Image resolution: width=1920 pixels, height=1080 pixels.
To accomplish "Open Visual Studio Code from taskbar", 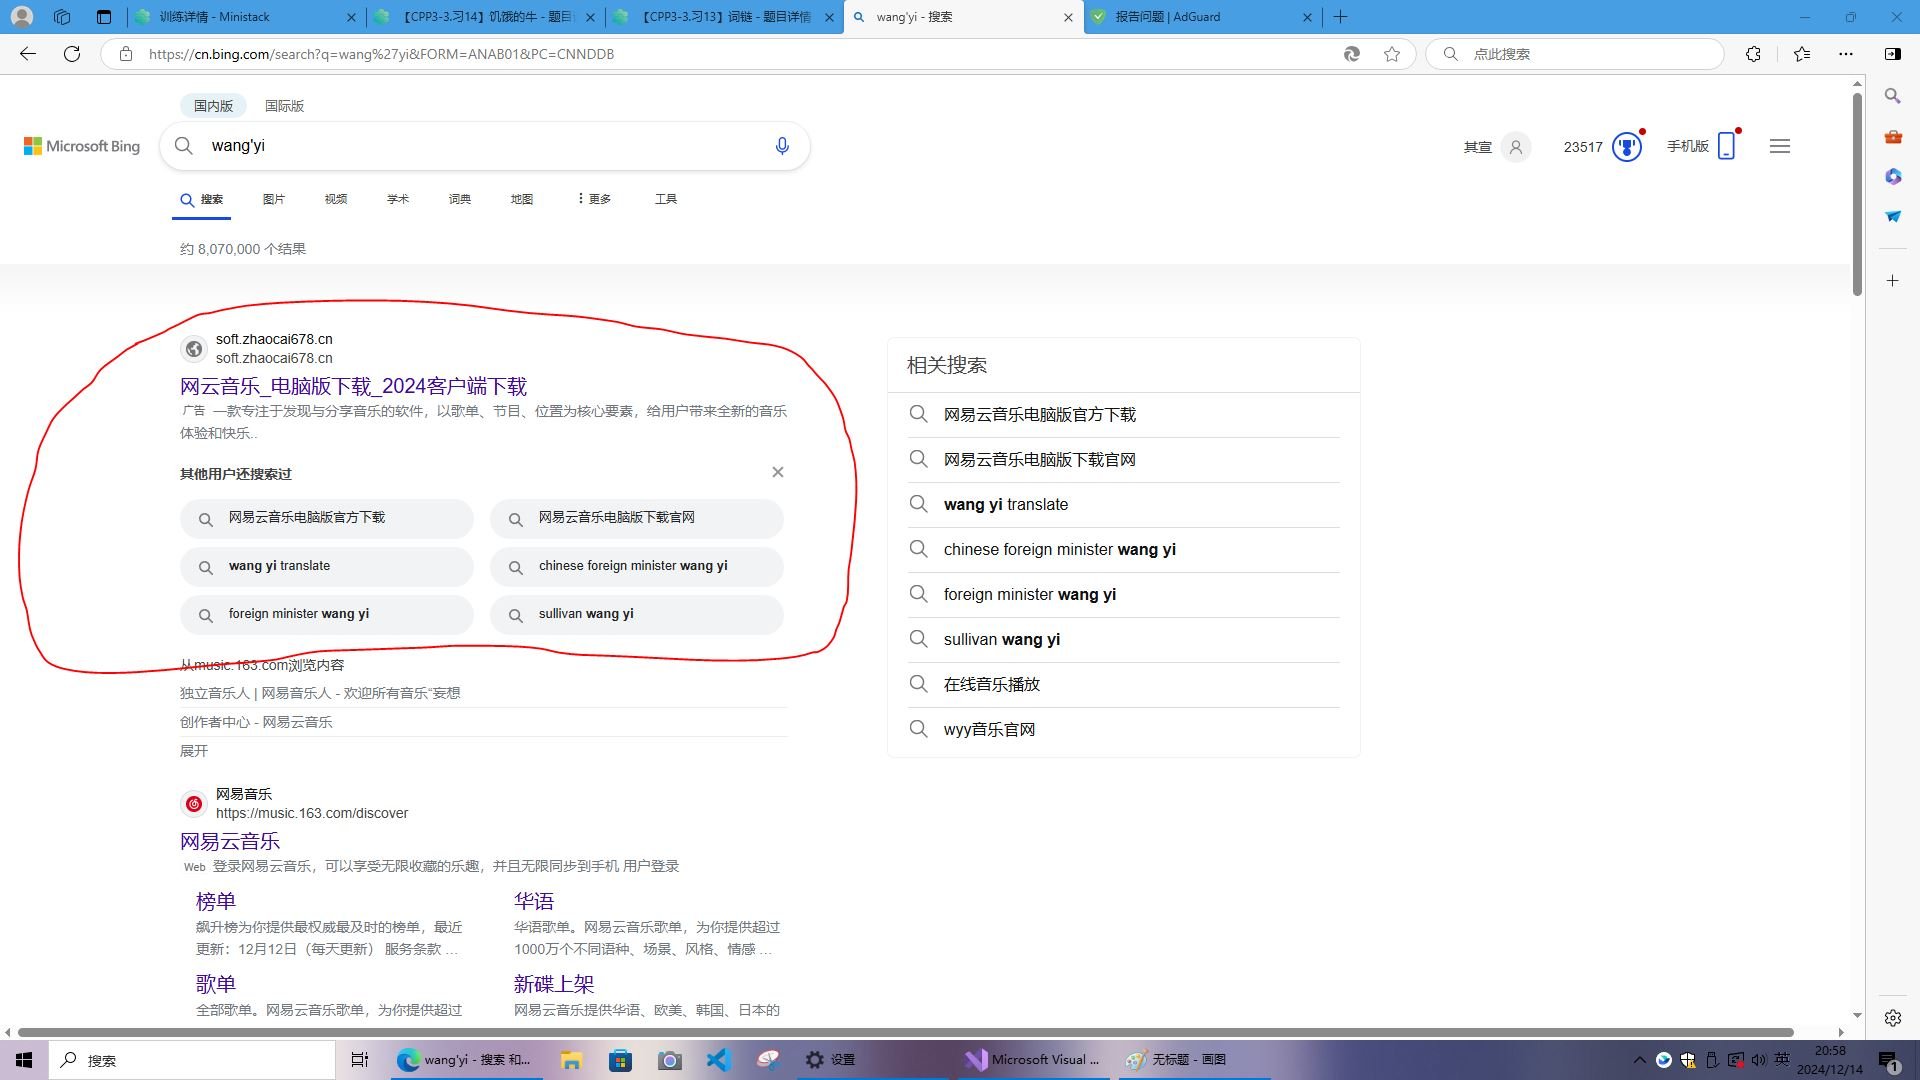I will [718, 1060].
